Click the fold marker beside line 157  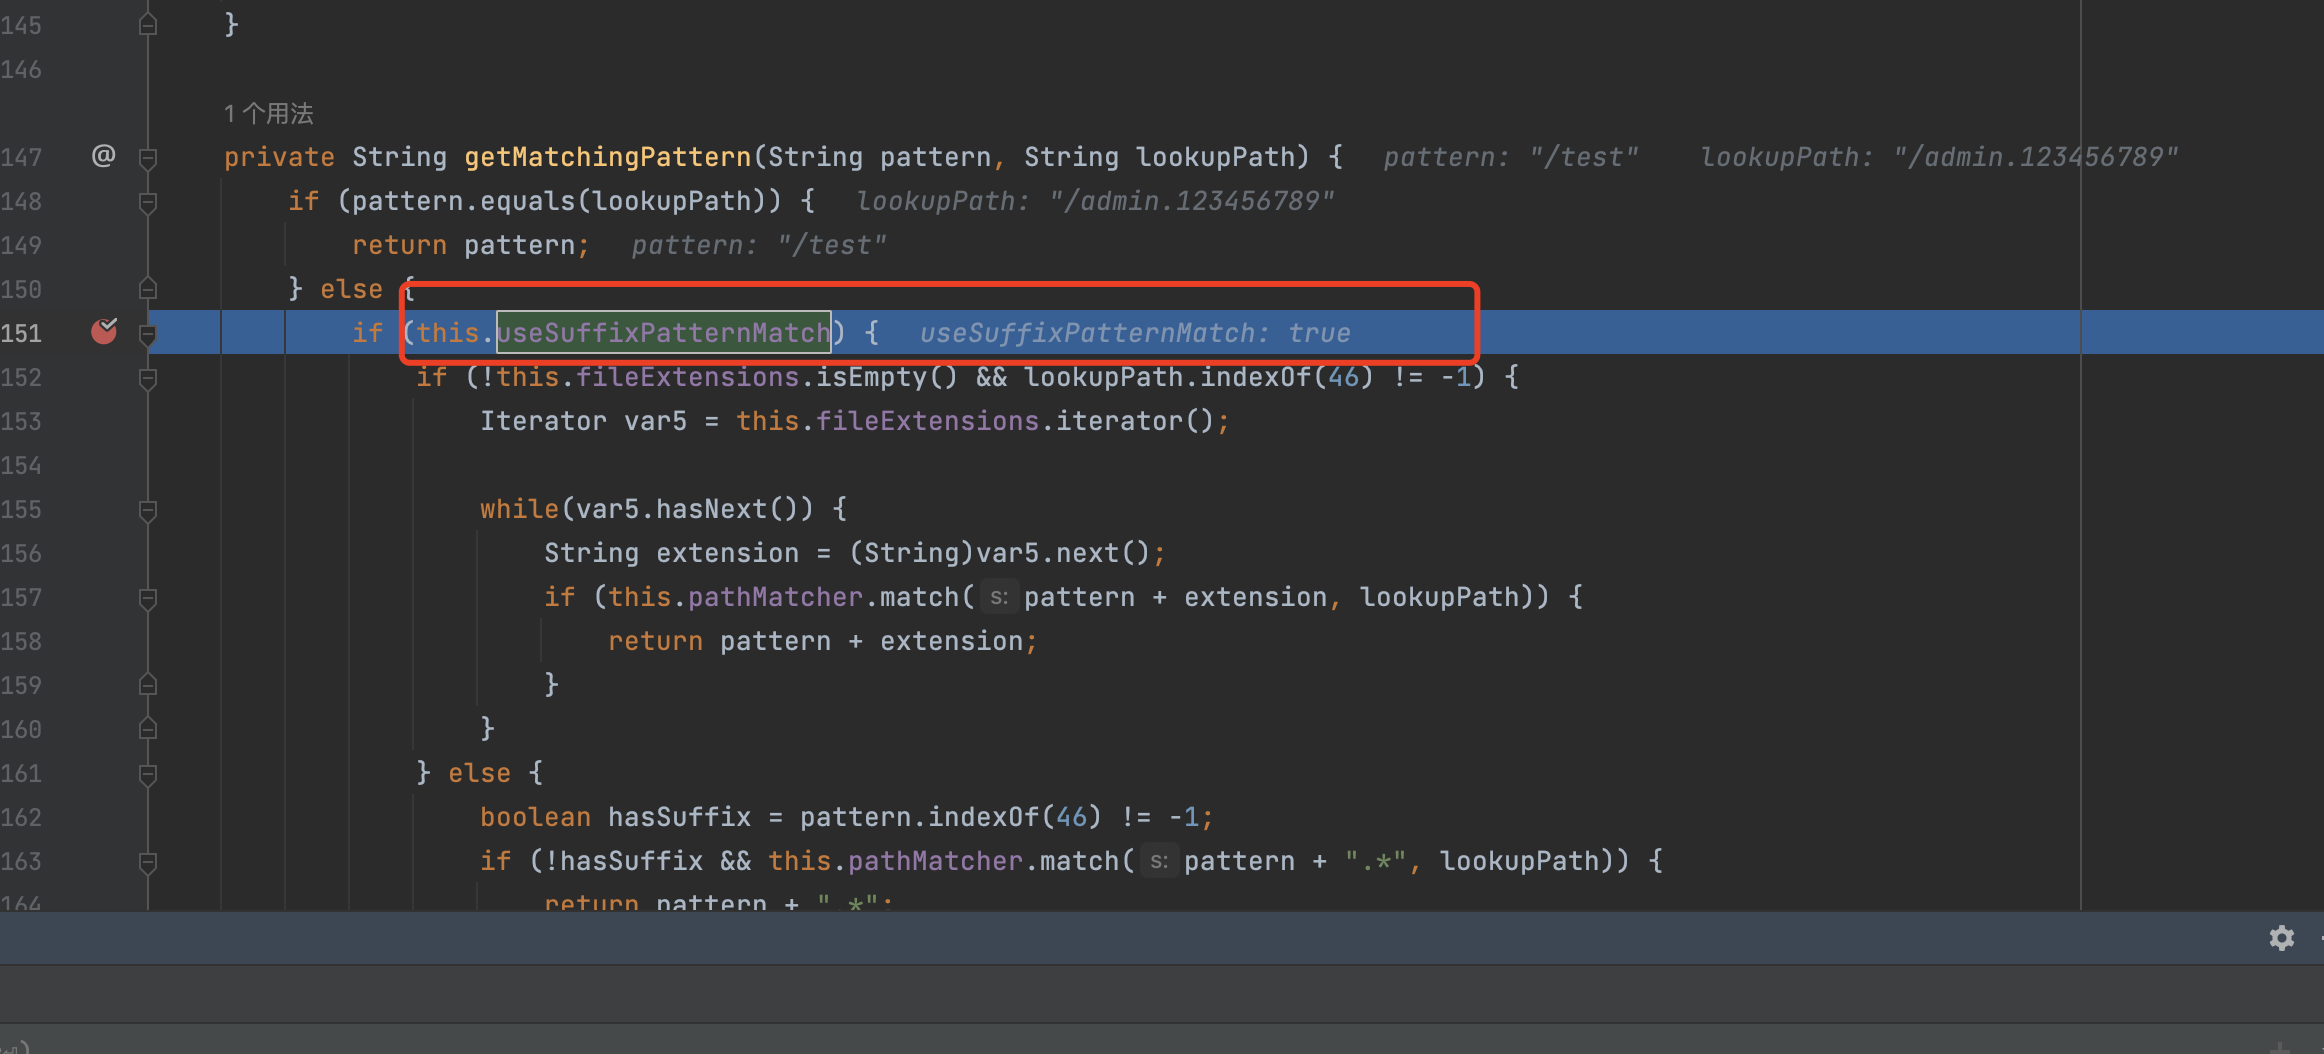(148, 598)
